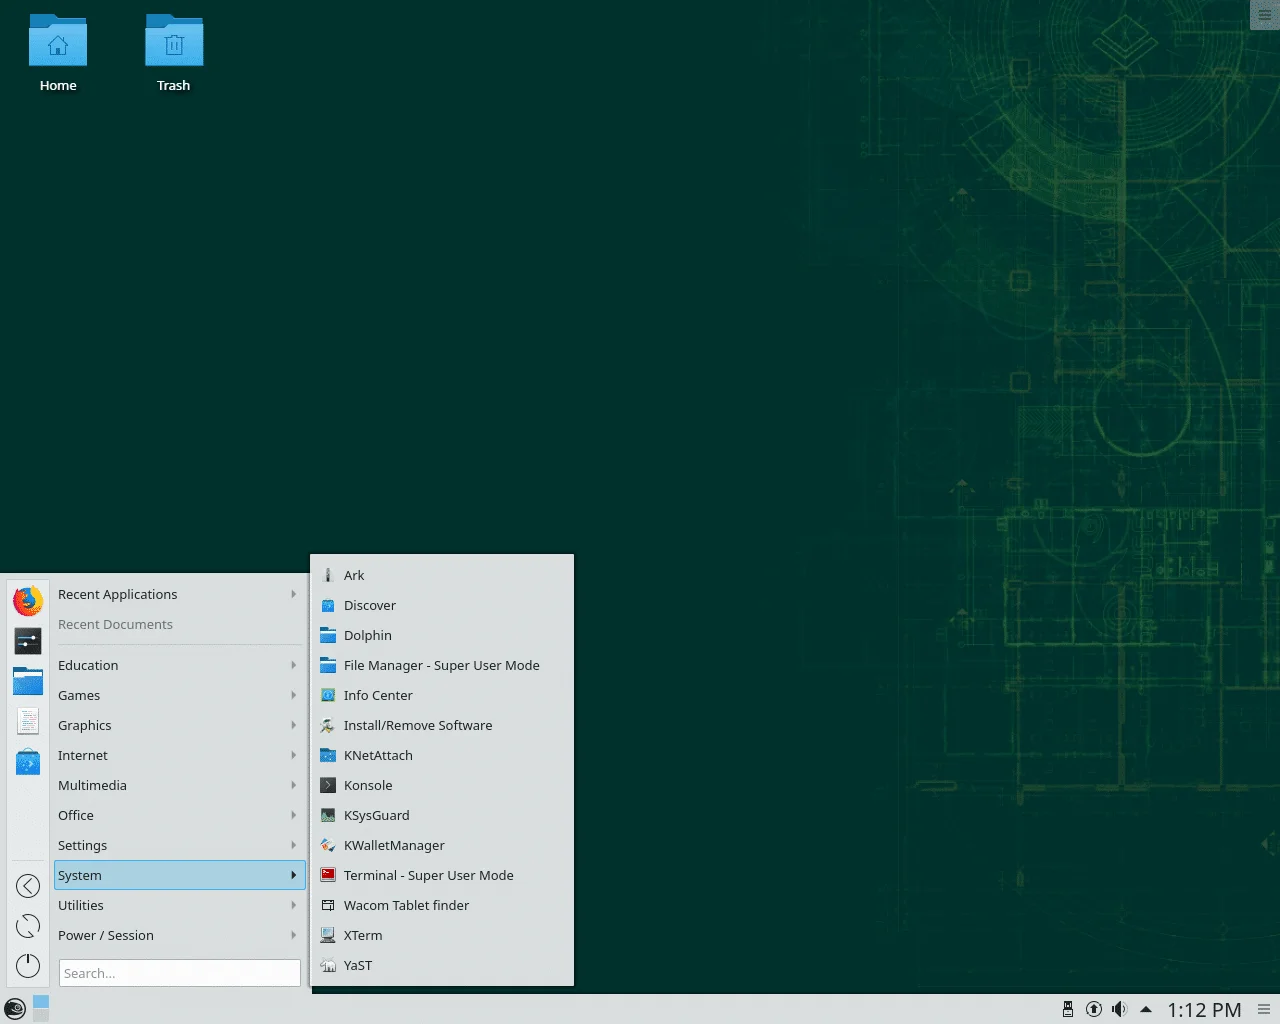Click the circular arrows restart icon
The height and width of the screenshot is (1024, 1280).
click(28, 926)
